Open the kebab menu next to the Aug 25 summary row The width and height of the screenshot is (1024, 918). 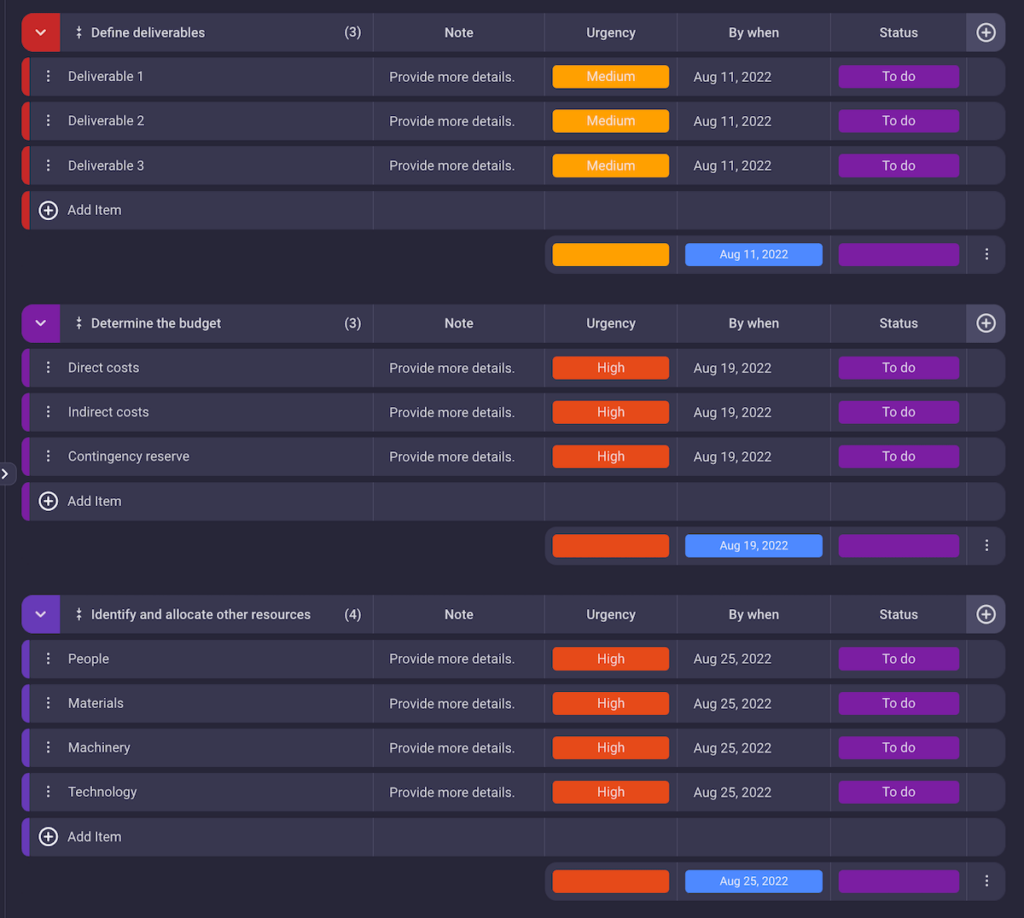986,881
